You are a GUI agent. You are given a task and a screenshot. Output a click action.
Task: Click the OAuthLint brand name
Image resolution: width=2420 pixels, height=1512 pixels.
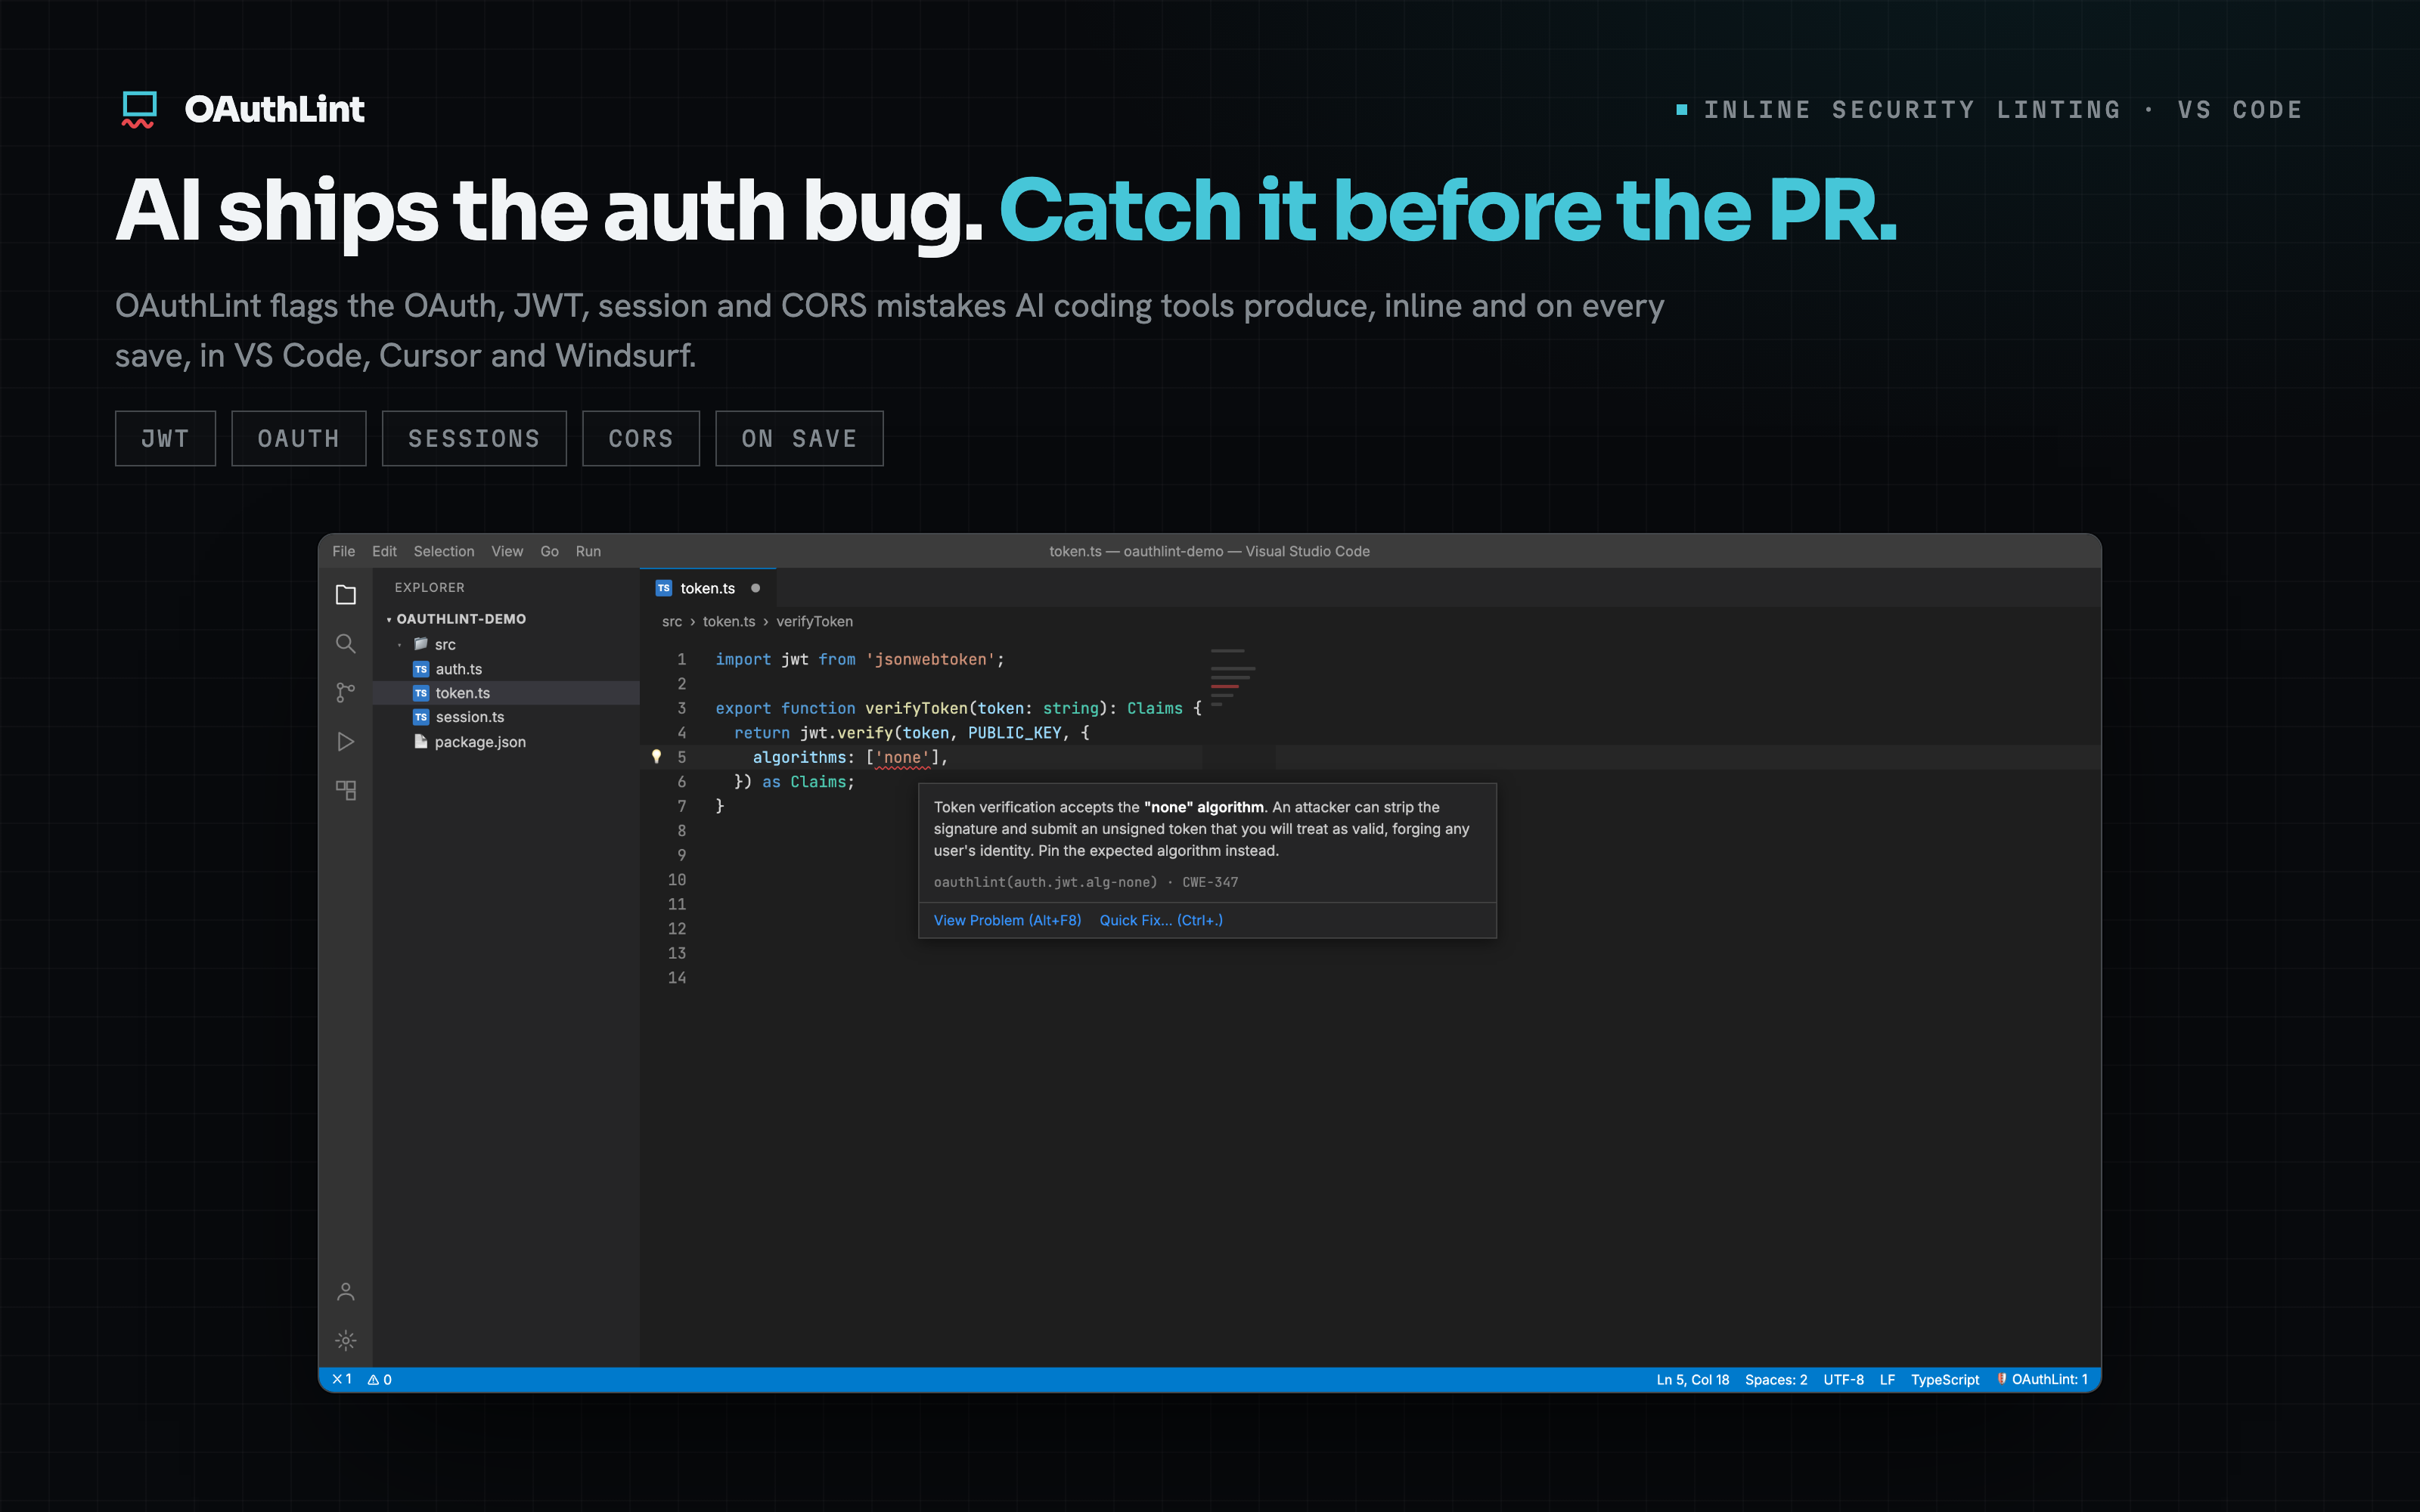[274, 109]
